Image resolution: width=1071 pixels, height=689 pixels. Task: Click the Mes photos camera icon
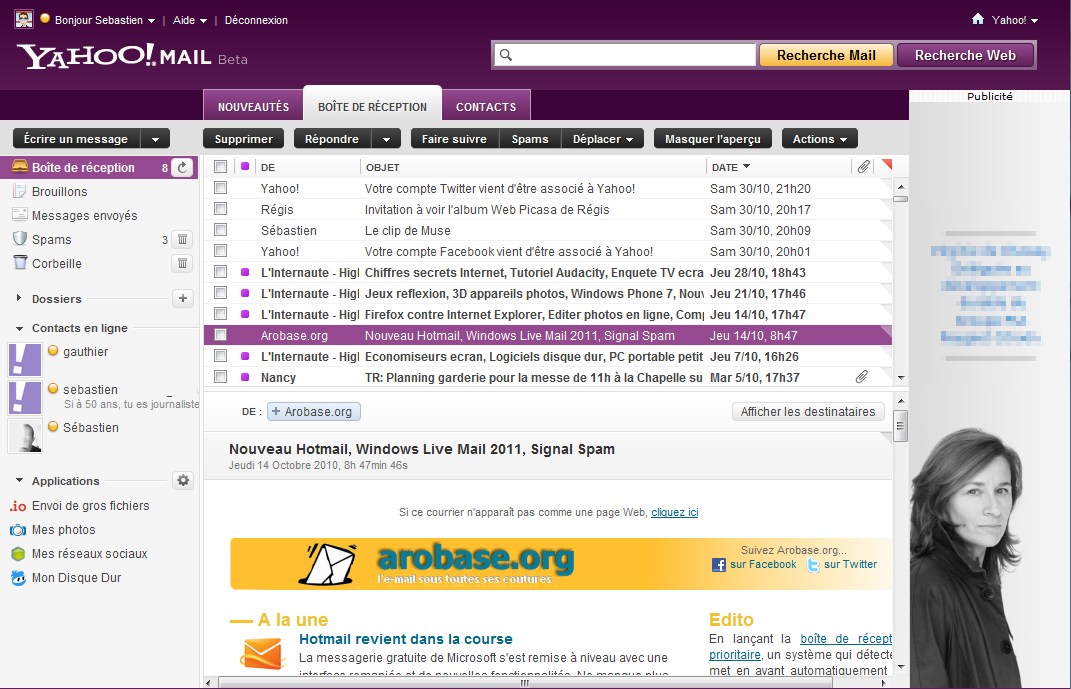18,530
